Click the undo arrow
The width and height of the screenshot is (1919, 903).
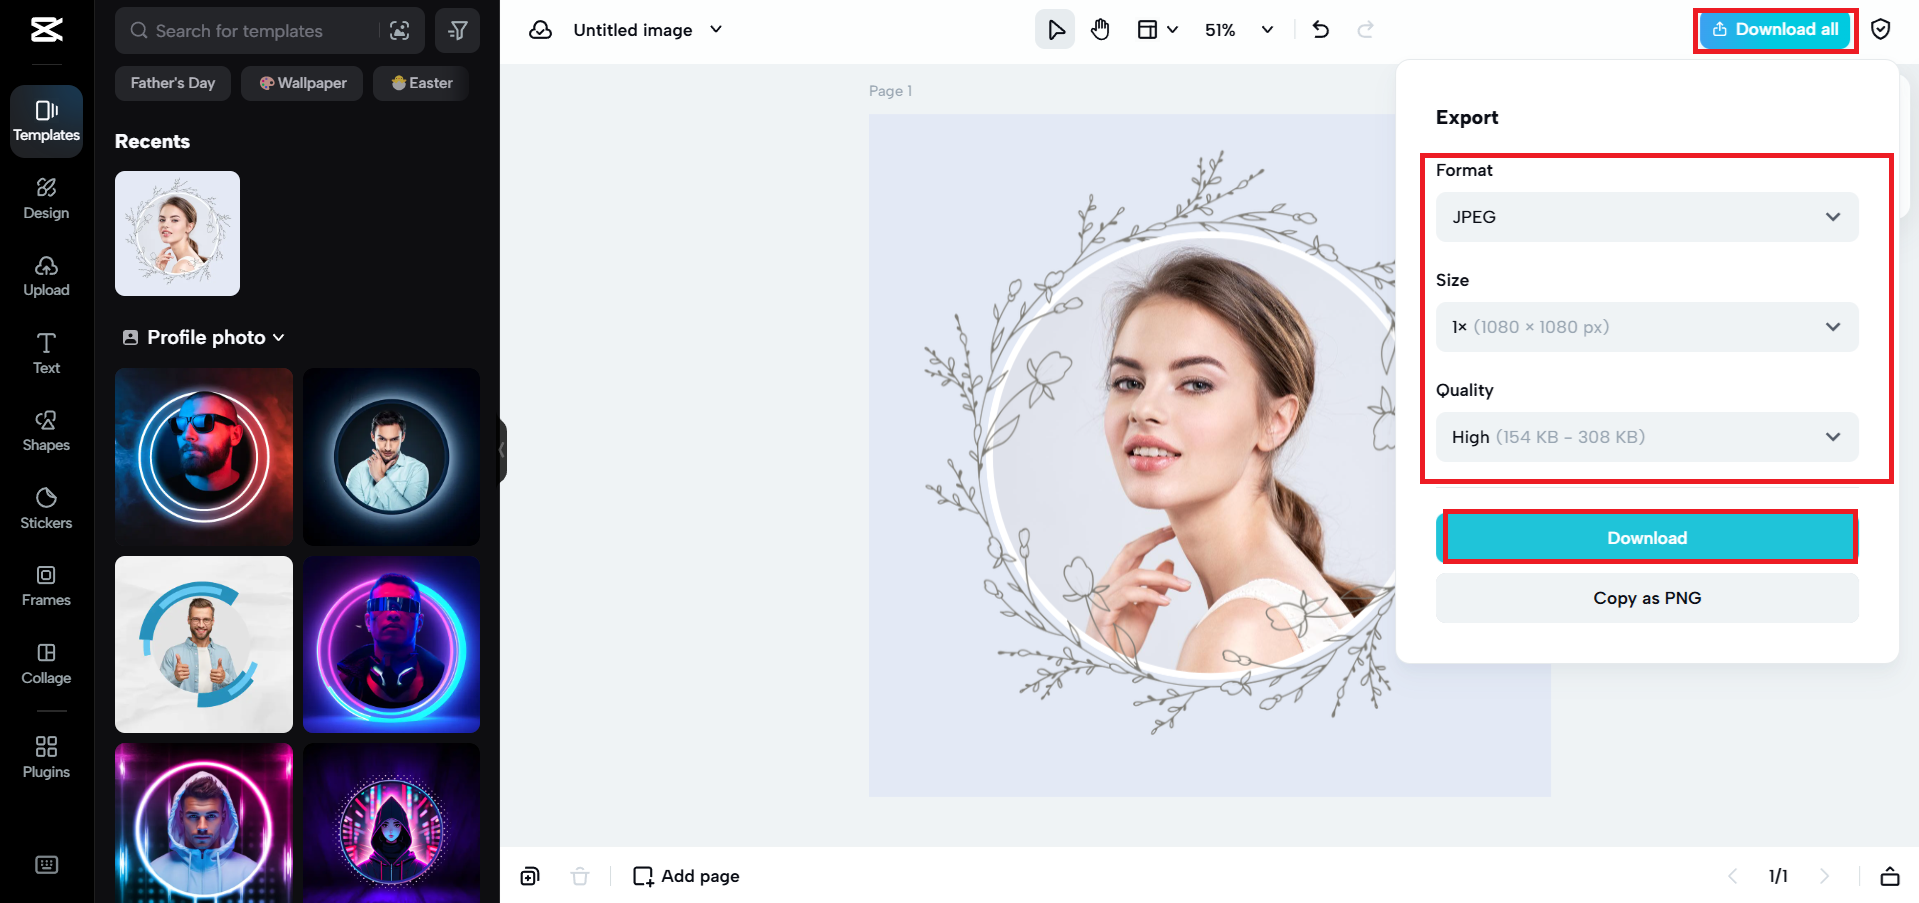tap(1321, 30)
